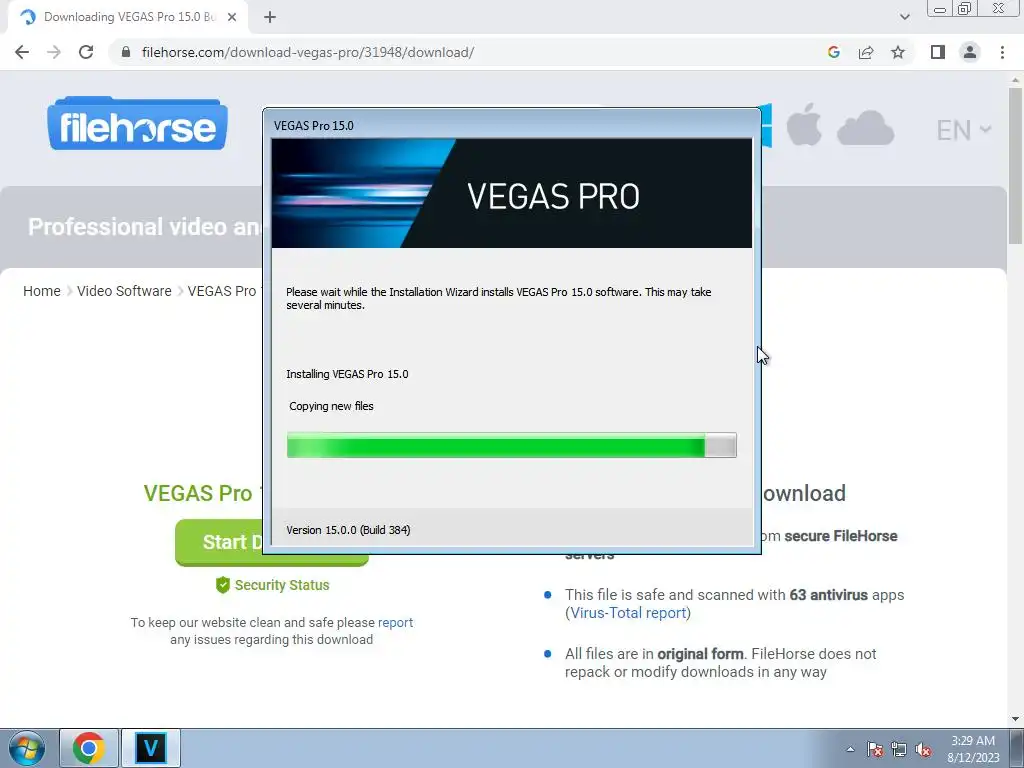The height and width of the screenshot is (768, 1024).
Task: Open the Windows Start button
Action: click(x=27, y=748)
